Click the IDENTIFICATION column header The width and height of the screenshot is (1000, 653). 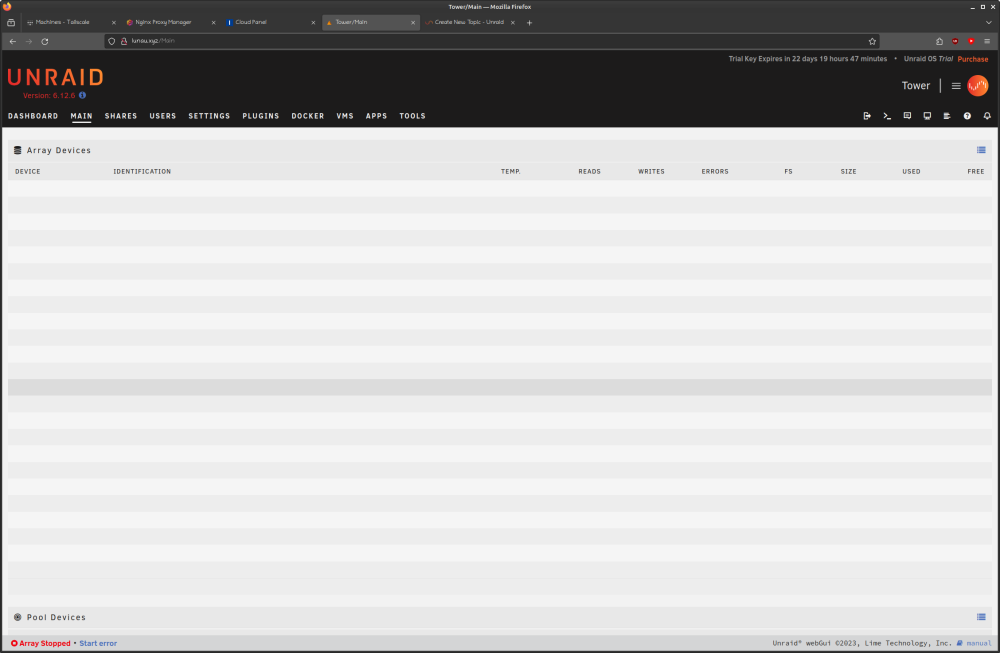pyautogui.click(x=142, y=172)
